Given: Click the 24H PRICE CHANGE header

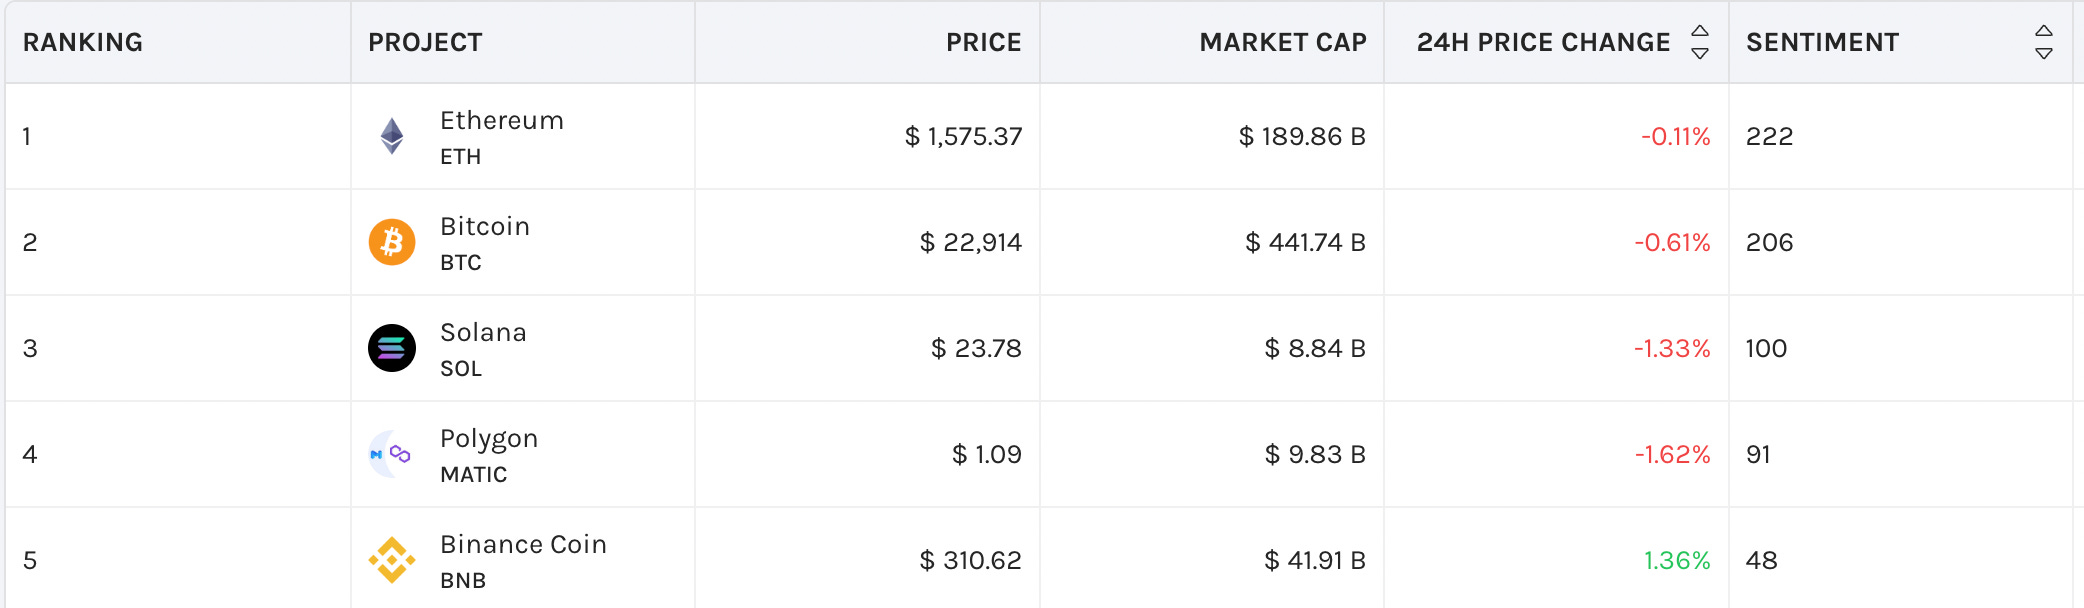Looking at the screenshot, I should click(x=1543, y=42).
